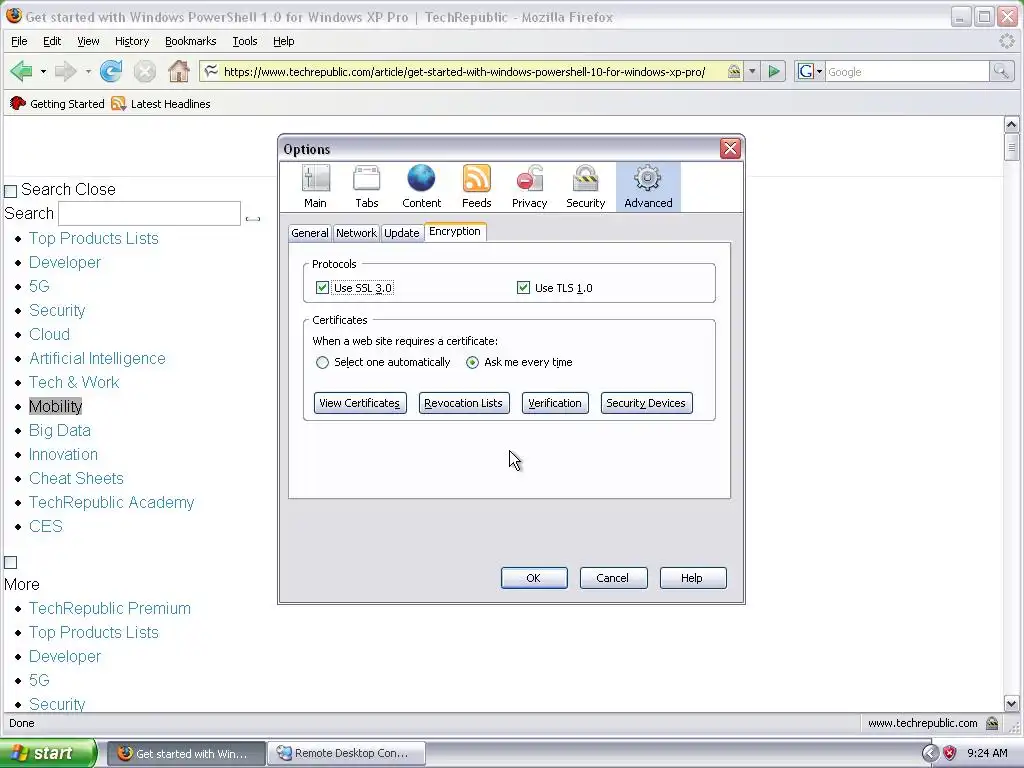Image resolution: width=1024 pixels, height=768 pixels.
Task: Click the page site identity icon in the address bar
Action: pos(211,71)
